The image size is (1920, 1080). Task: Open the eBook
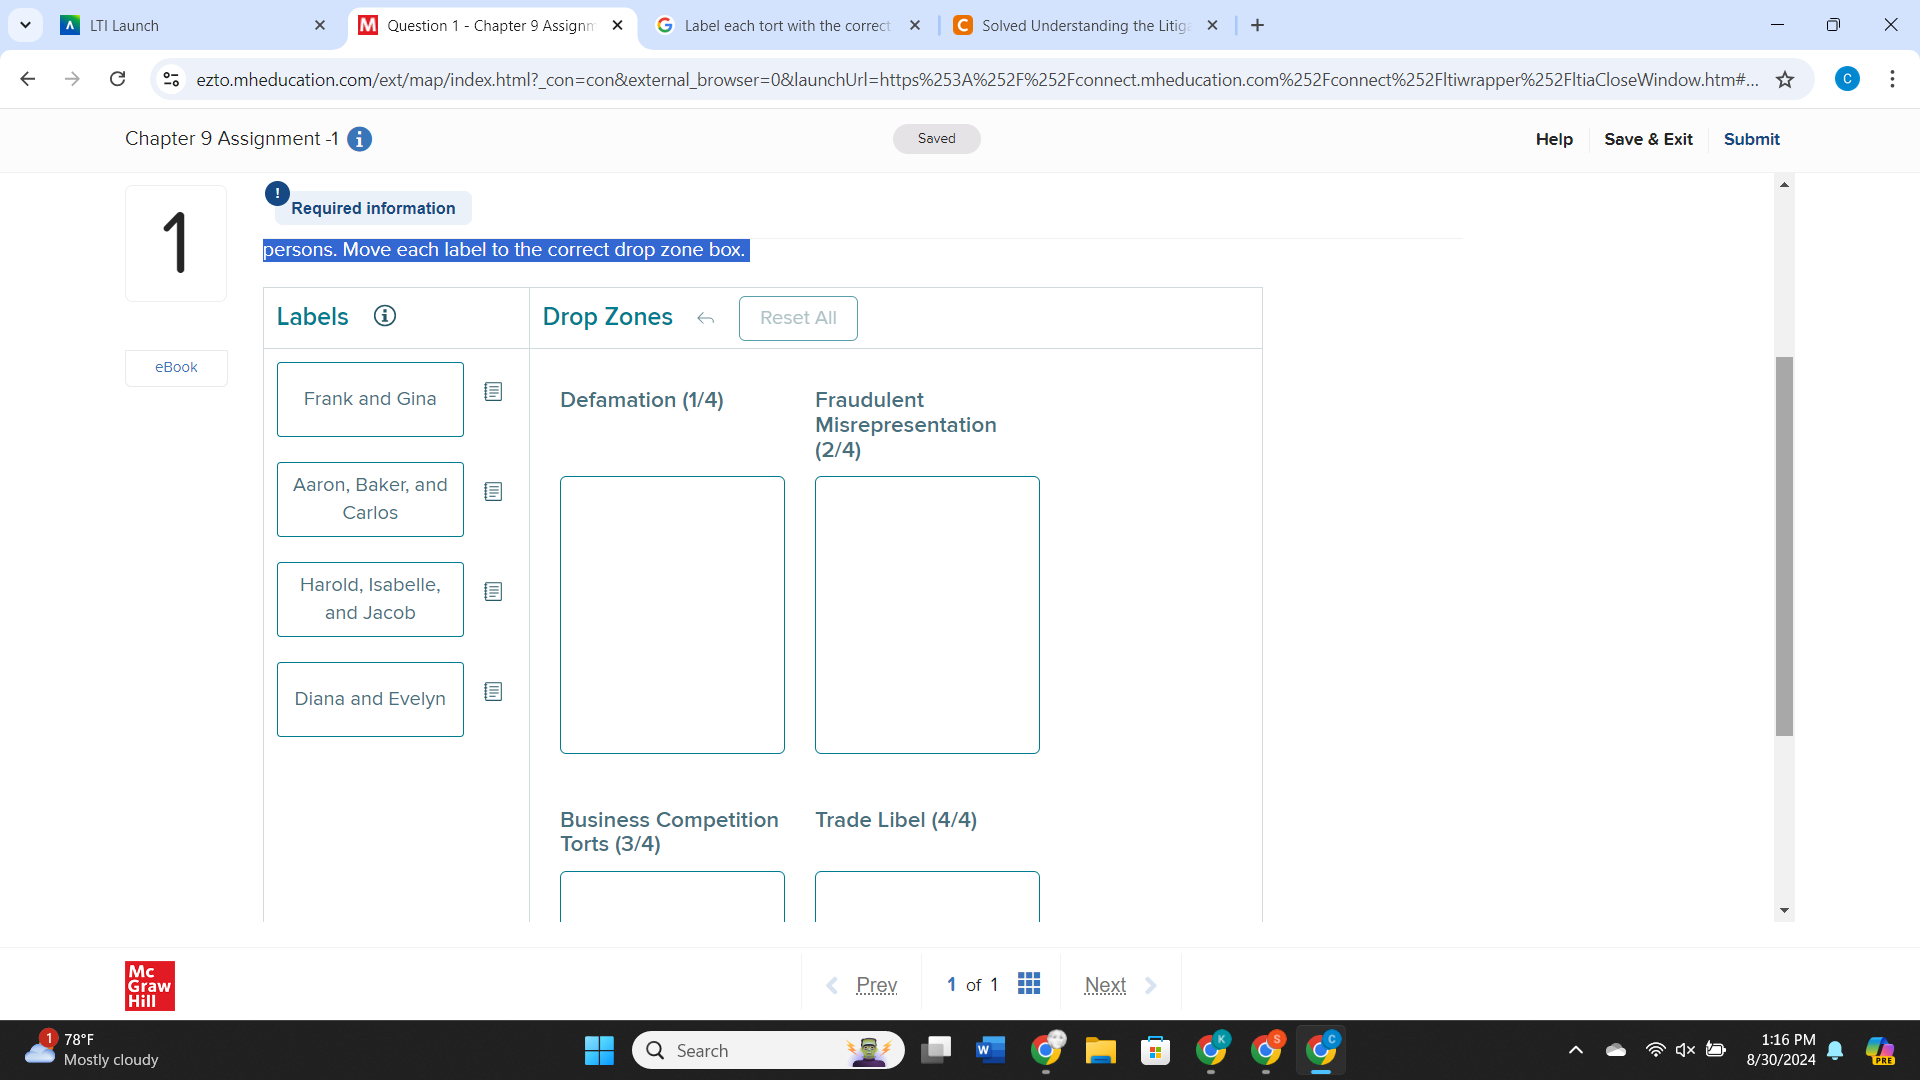click(x=175, y=367)
